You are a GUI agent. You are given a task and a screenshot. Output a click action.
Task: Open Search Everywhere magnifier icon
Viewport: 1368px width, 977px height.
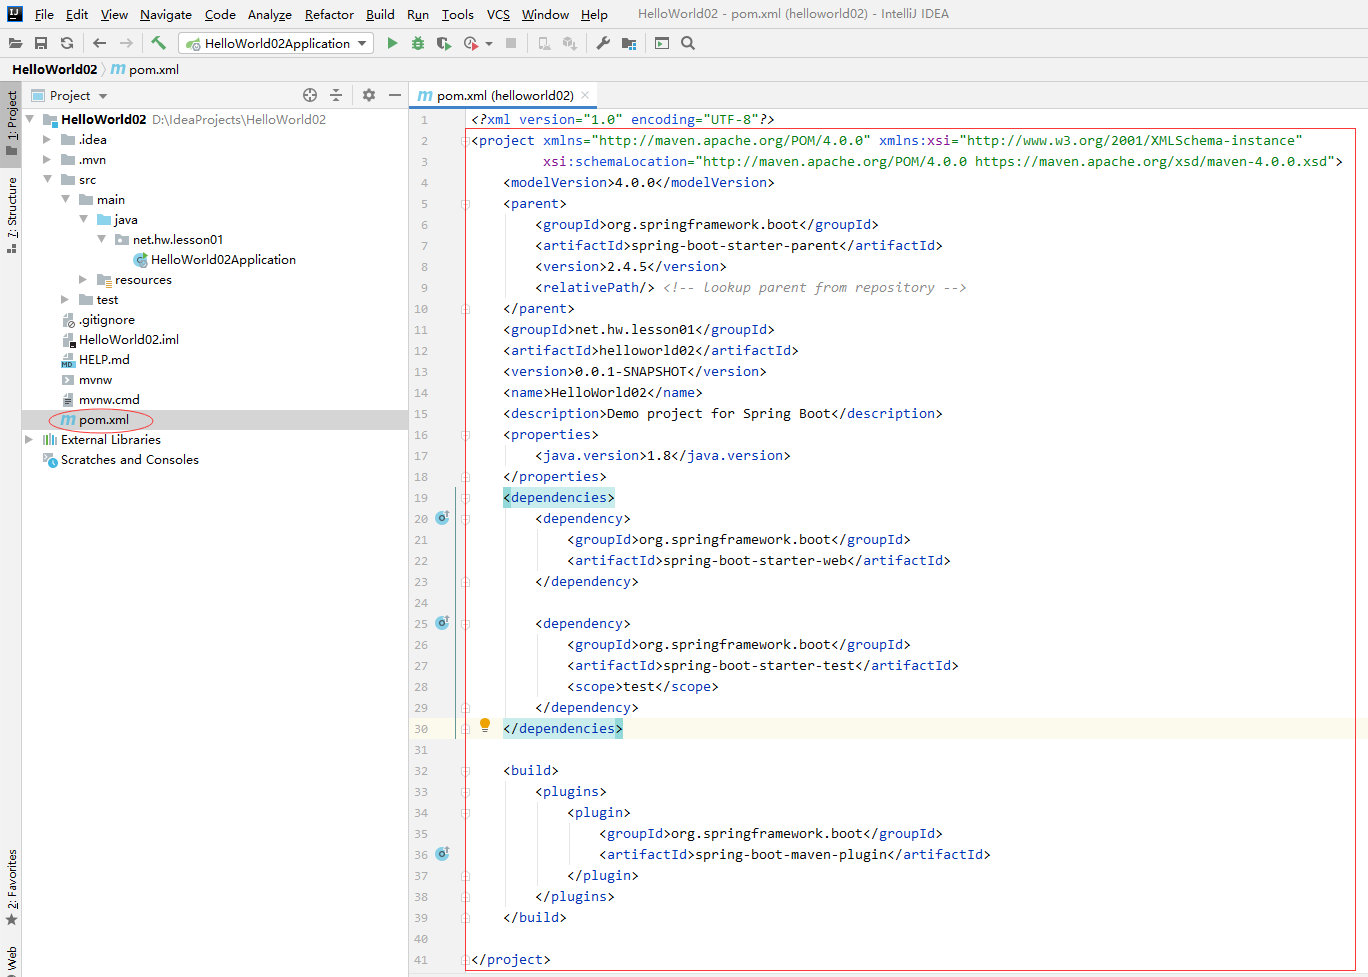[688, 43]
